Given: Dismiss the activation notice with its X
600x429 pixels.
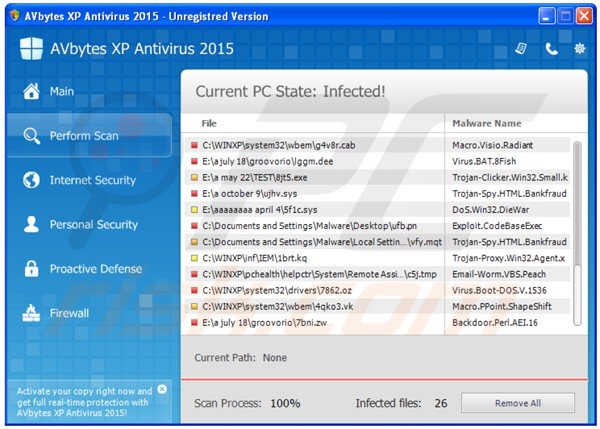Looking at the screenshot, I should tap(162, 389).
